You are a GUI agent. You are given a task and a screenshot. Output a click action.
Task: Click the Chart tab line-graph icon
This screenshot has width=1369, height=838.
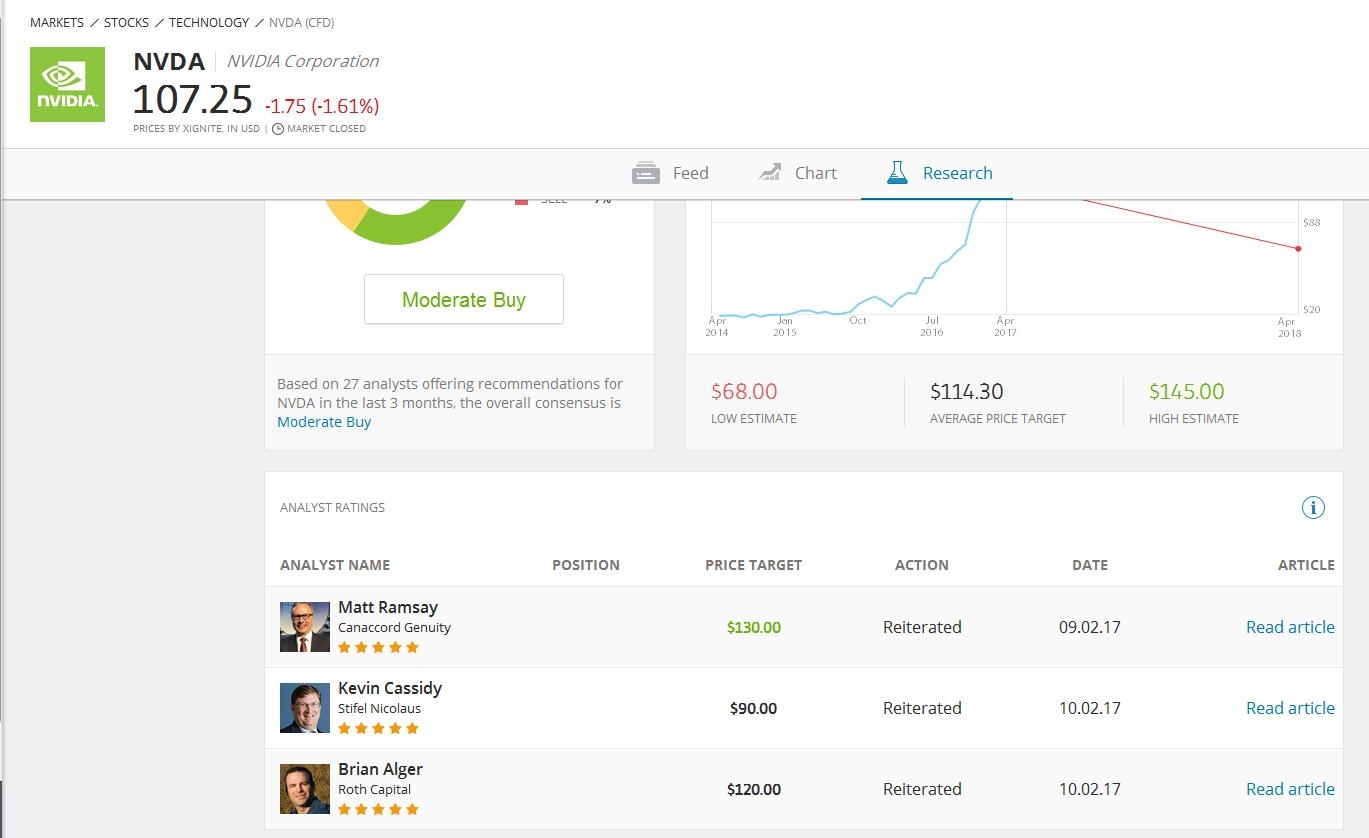(x=770, y=172)
